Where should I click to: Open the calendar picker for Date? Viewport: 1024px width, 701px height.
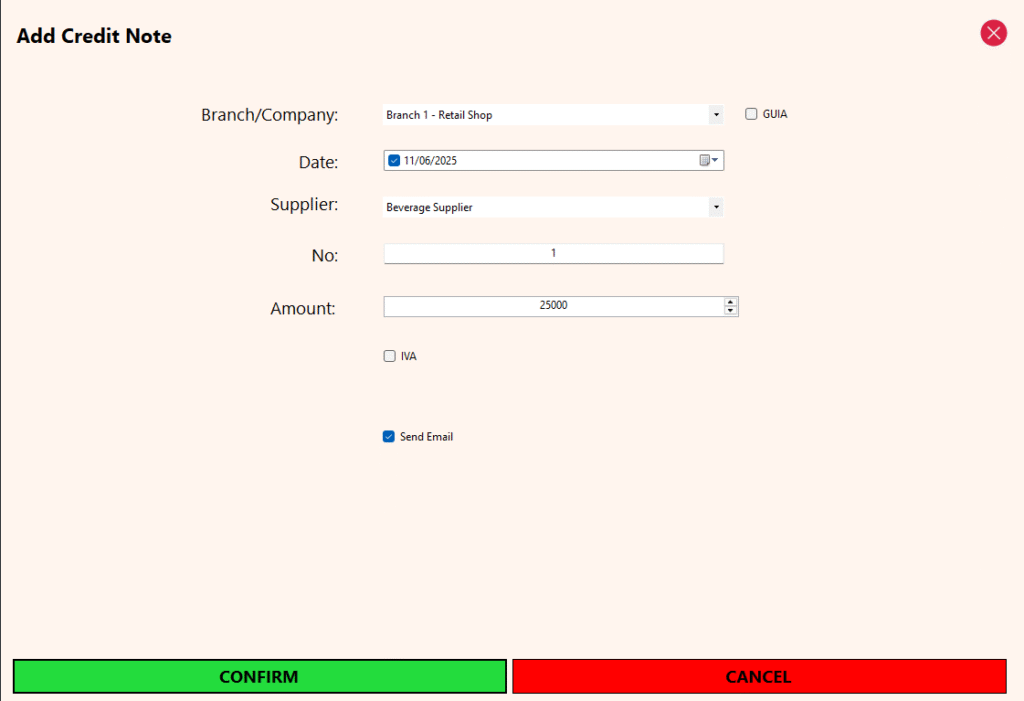coord(709,161)
